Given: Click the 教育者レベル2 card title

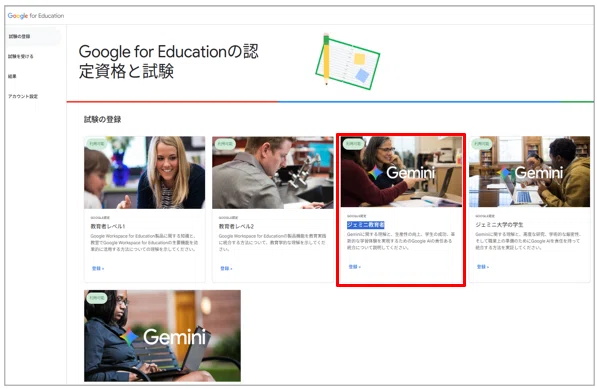Looking at the screenshot, I should [x=236, y=226].
